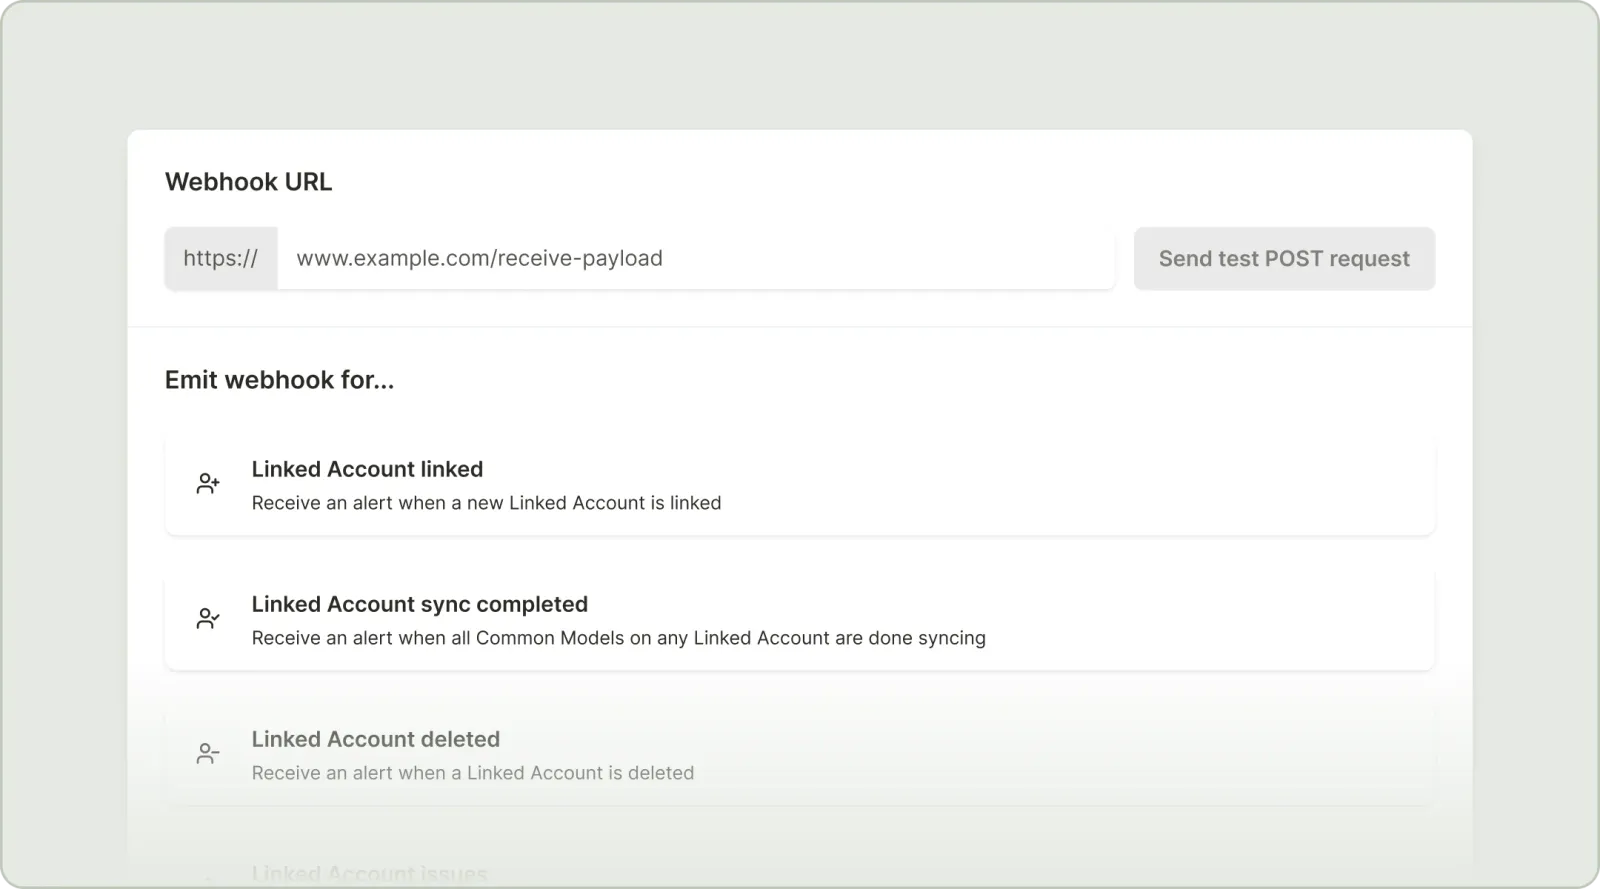Focus the webhook URL input field
Image resolution: width=1600 pixels, height=889 pixels.
696,259
